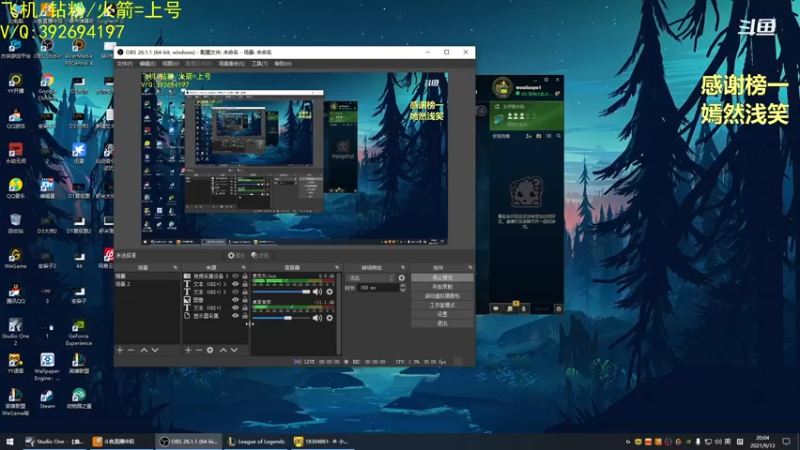Image resolution: width=800 pixels, height=450 pixels.
Task: Open the 文件(F) menu in OBS
Action: pos(125,64)
